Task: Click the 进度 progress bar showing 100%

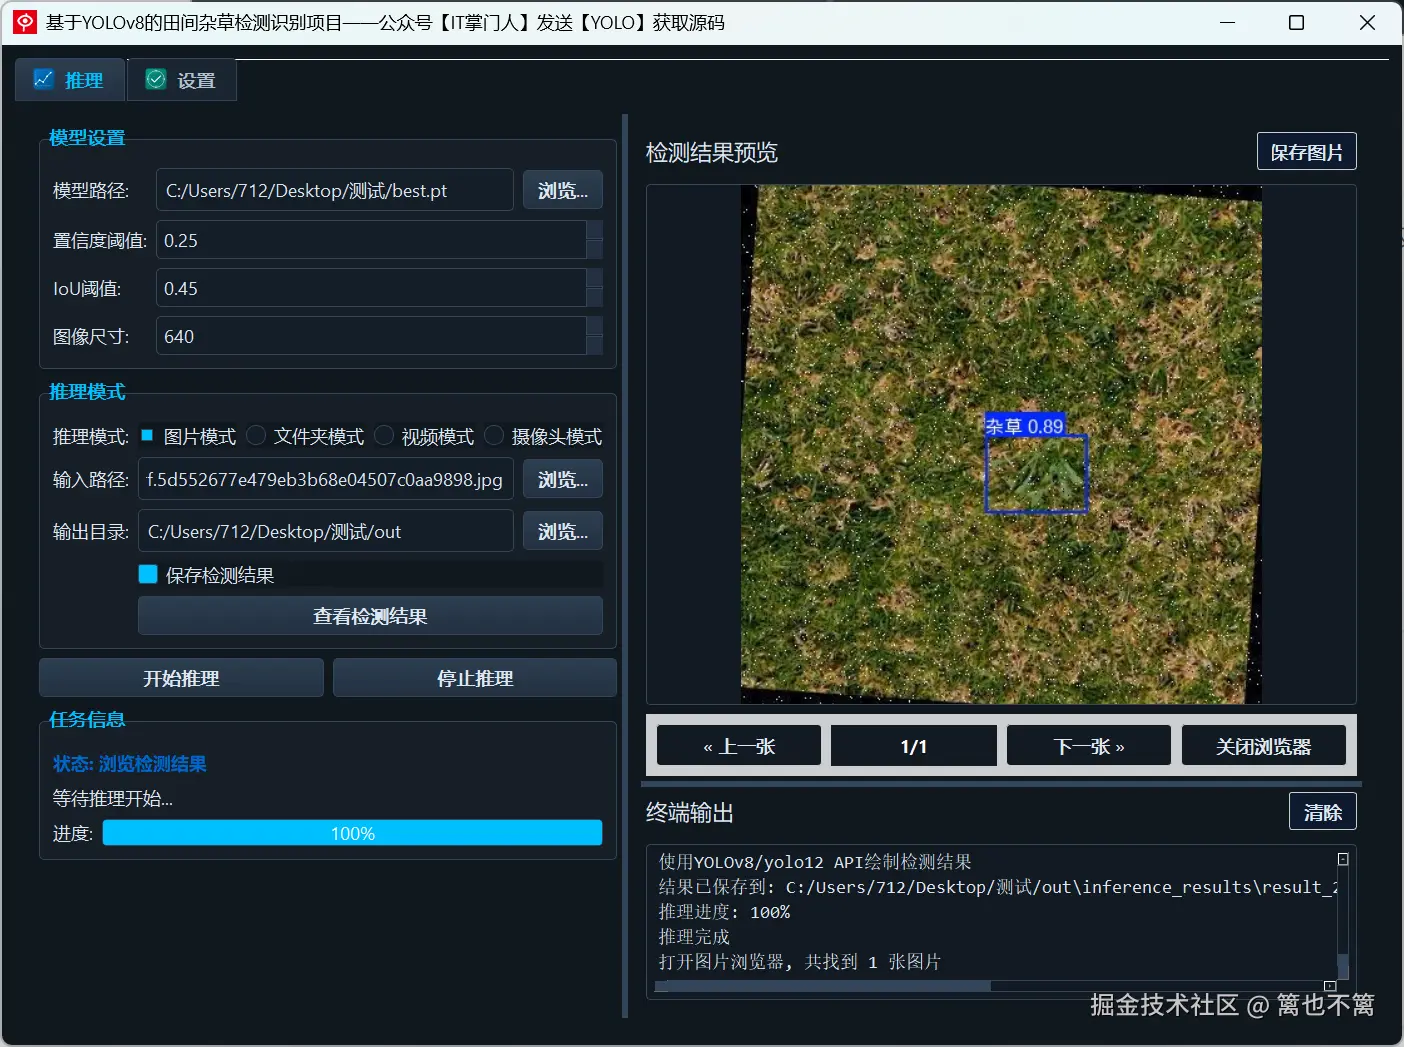Action: pyautogui.click(x=352, y=833)
